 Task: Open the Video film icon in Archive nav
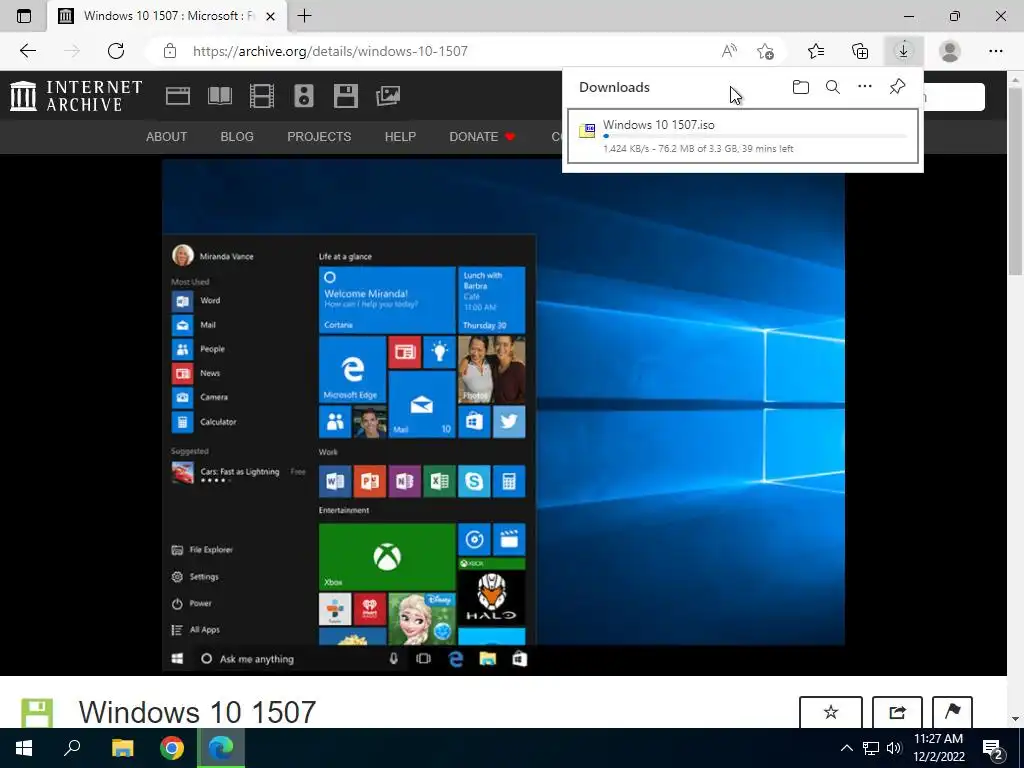click(262, 96)
